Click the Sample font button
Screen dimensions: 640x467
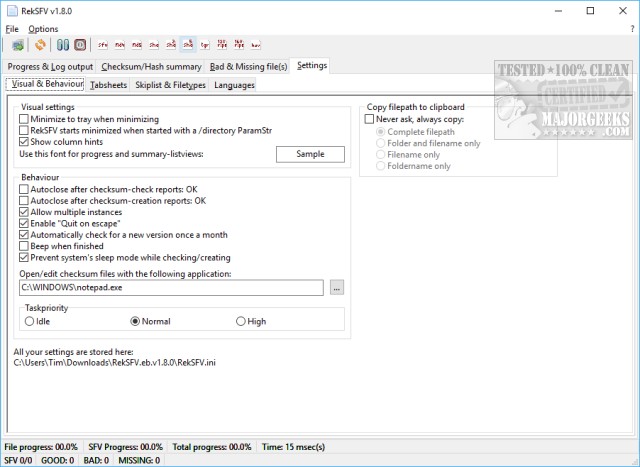[310, 154]
